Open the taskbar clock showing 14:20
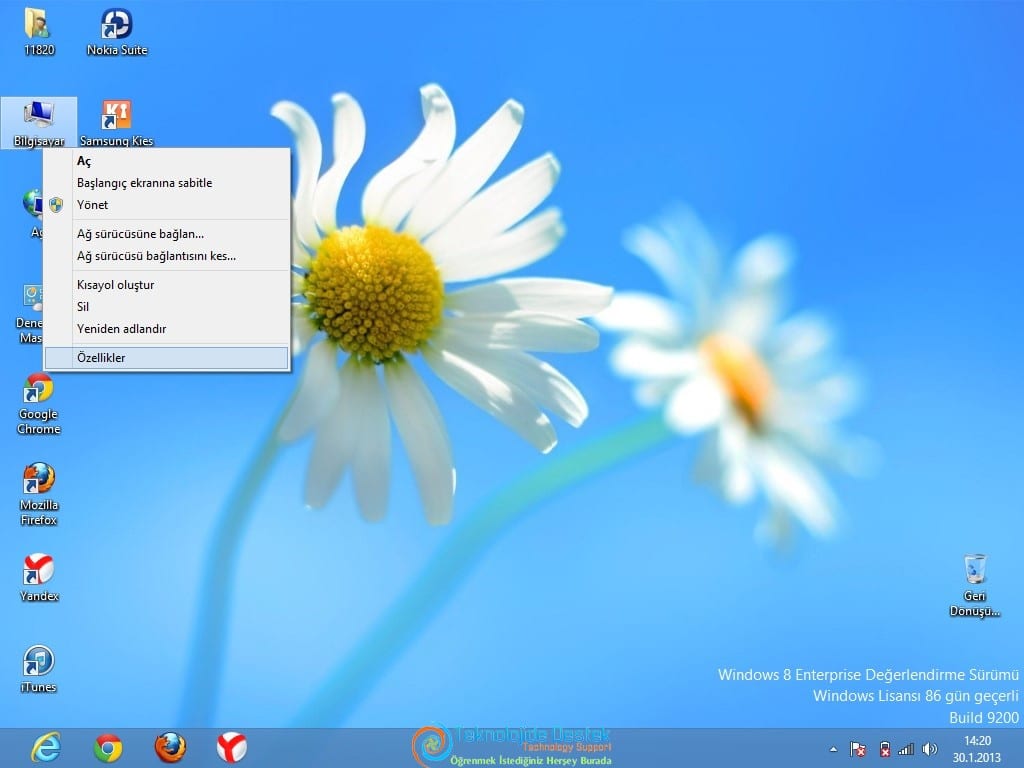Screen dimensions: 1024x768 [977, 750]
